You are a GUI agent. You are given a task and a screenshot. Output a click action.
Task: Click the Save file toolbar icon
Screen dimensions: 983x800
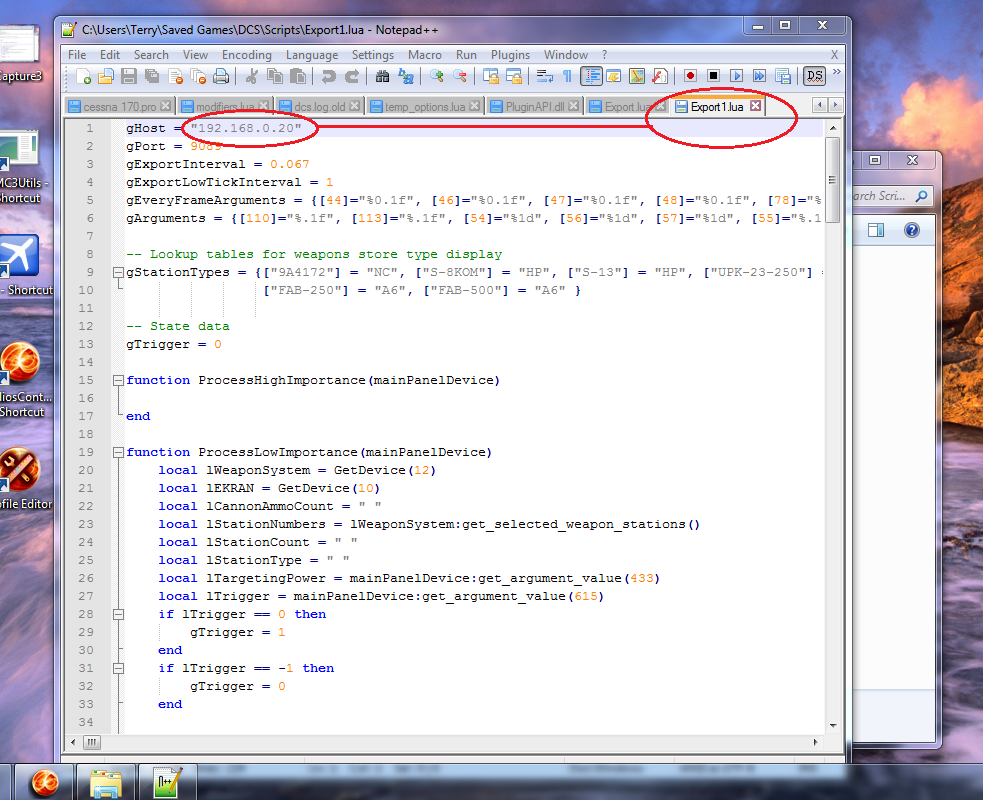point(129,76)
